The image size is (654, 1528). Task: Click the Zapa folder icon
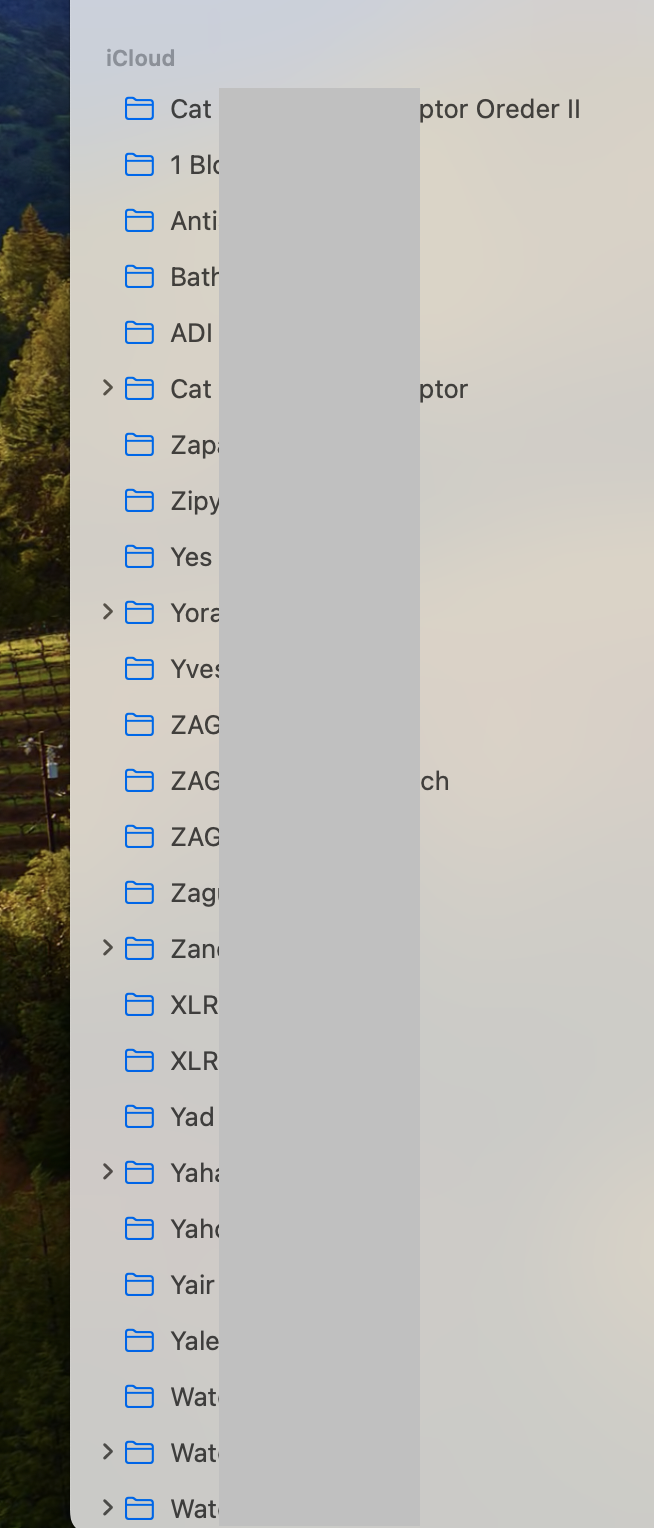[138, 445]
